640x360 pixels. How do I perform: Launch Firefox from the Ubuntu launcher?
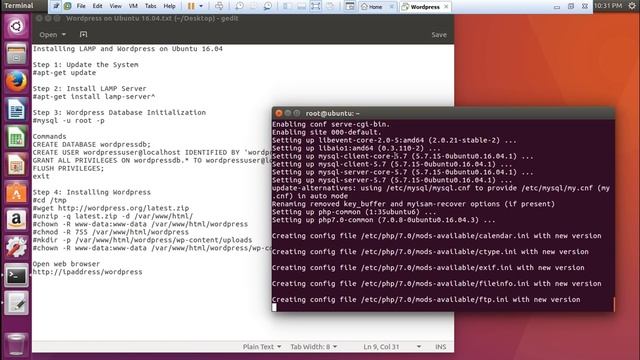coord(16,82)
